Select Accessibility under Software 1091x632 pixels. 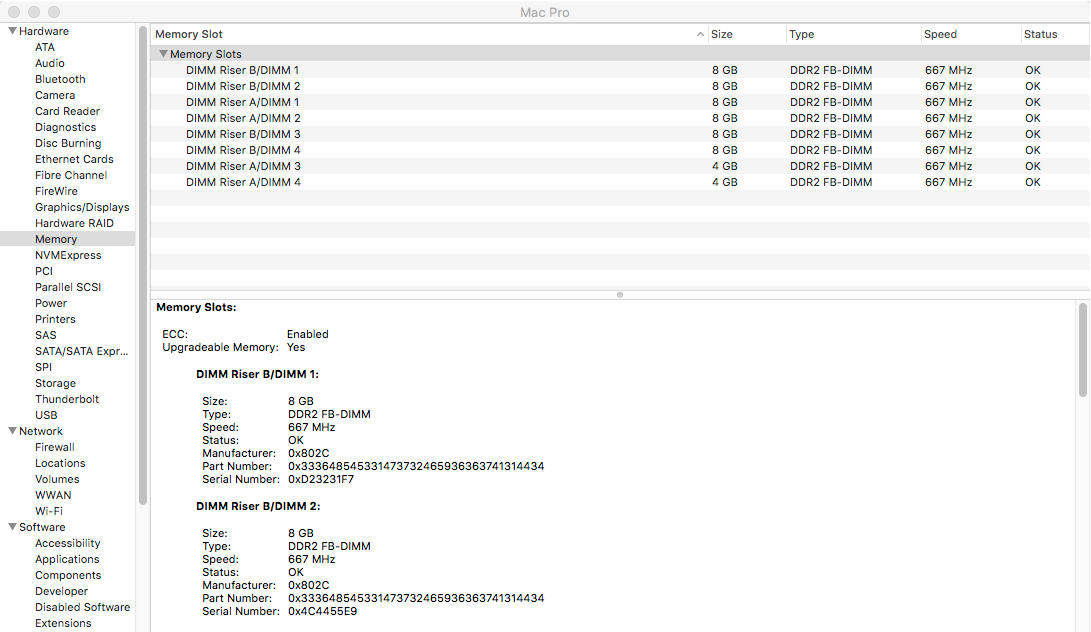(67, 543)
